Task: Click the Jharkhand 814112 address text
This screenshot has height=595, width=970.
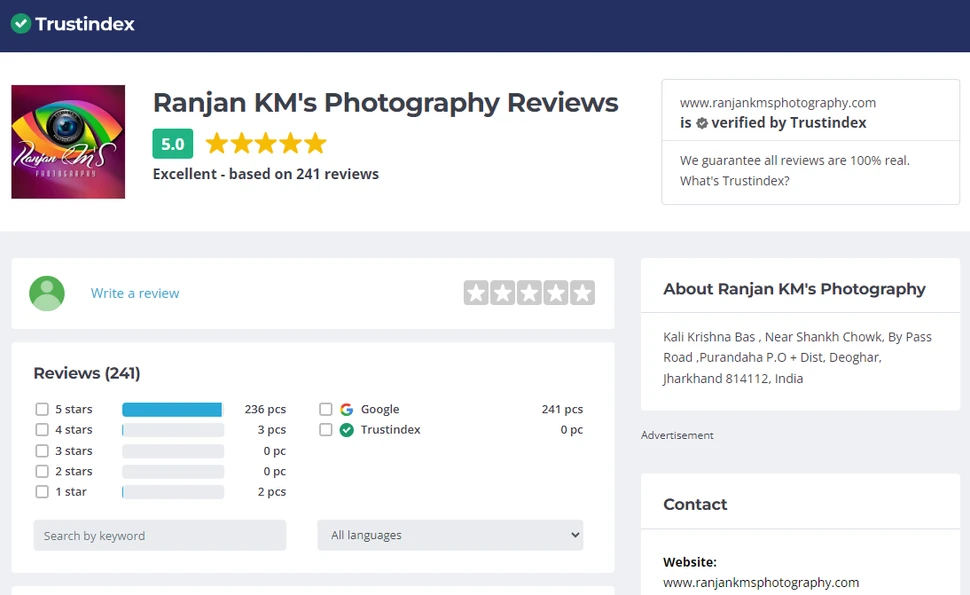Action: coord(732,379)
